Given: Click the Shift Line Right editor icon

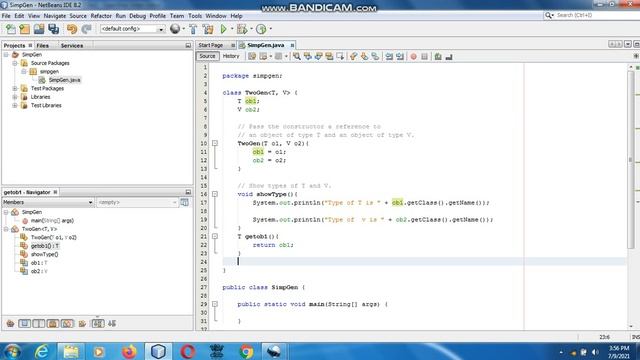Looking at the screenshot, I should (x=400, y=56).
